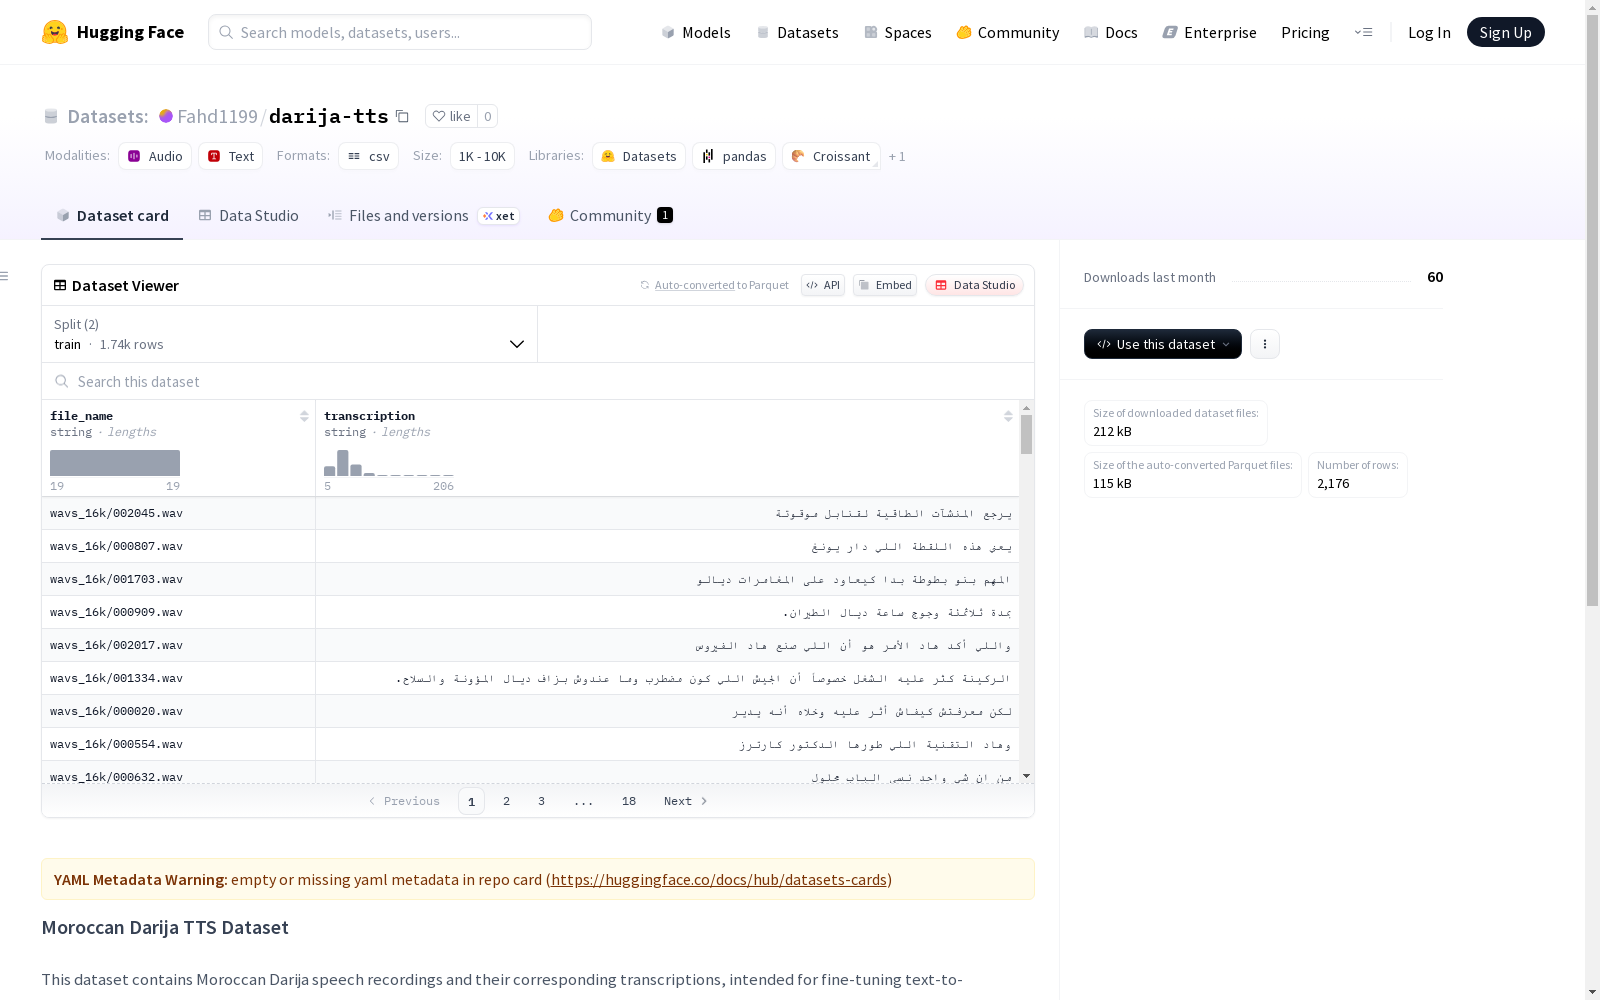Expand the Use this dataset dropdown
This screenshot has width=1600, height=1000.
[x=1163, y=344]
